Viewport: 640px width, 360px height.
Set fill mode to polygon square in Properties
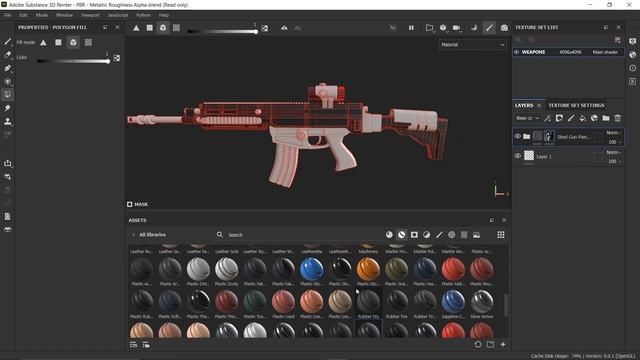coord(58,42)
